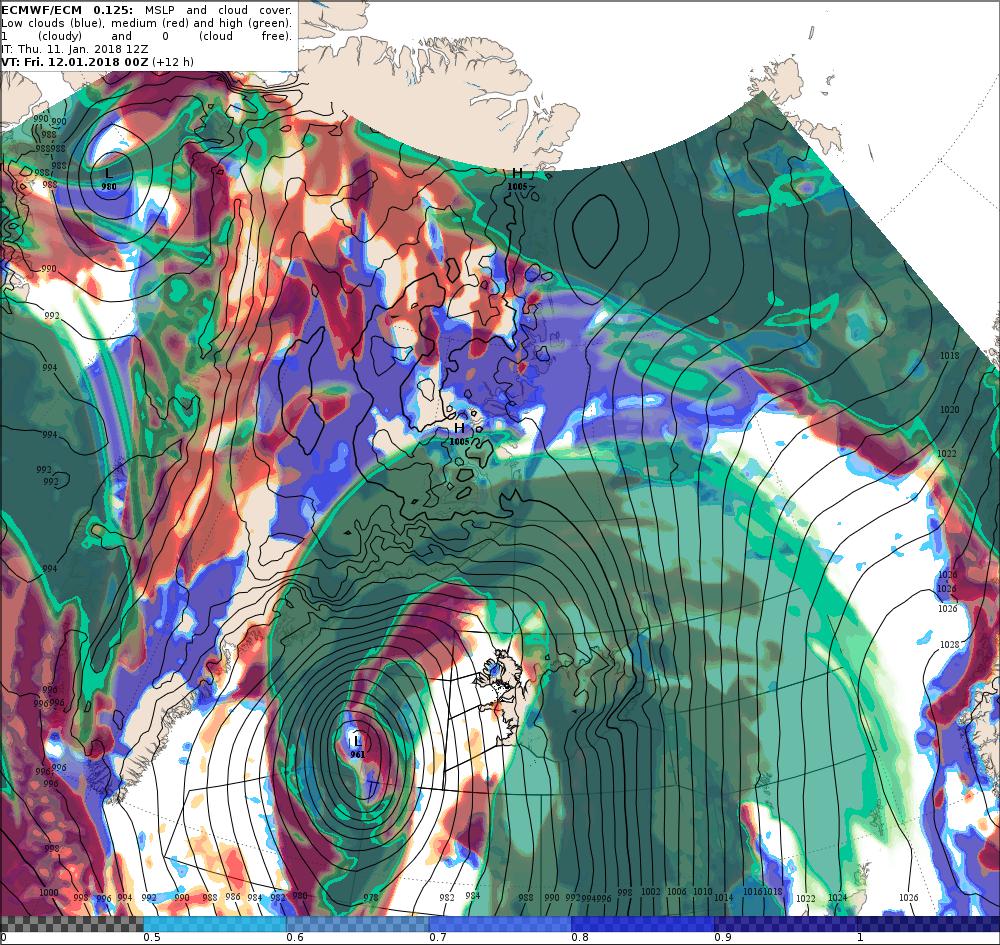Click the '0' legend scale label

[4, 937]
